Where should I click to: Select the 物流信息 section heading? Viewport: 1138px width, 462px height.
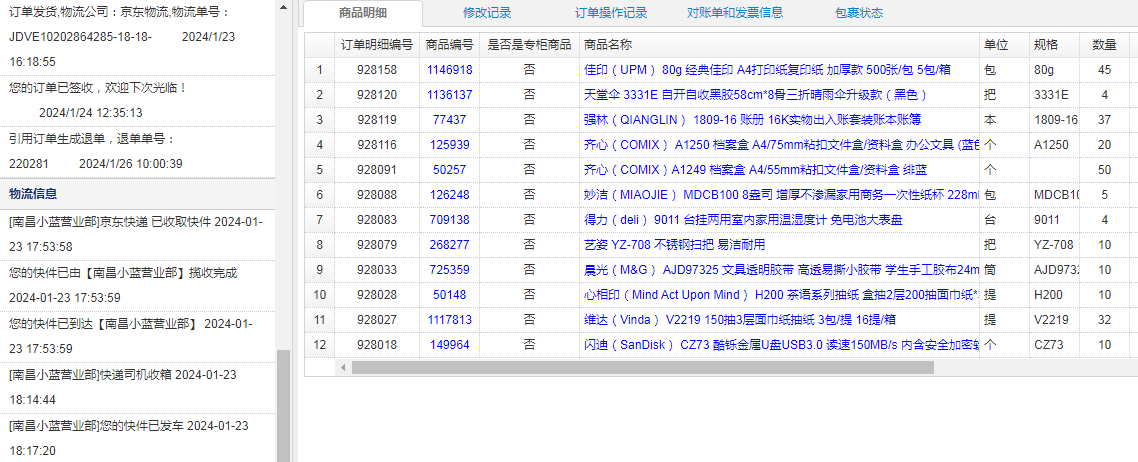point(33,194)
